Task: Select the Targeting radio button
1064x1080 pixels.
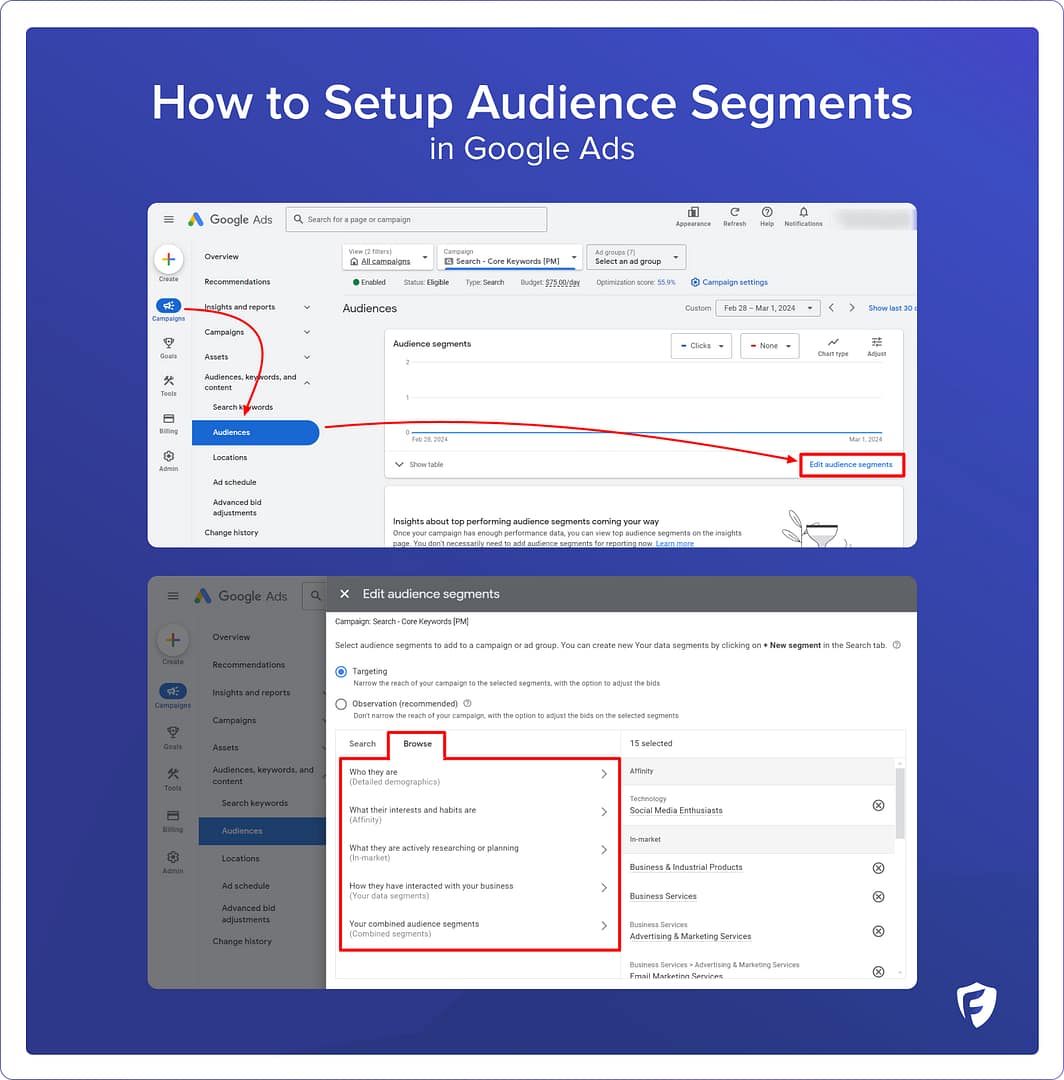Action: point(341,671)
